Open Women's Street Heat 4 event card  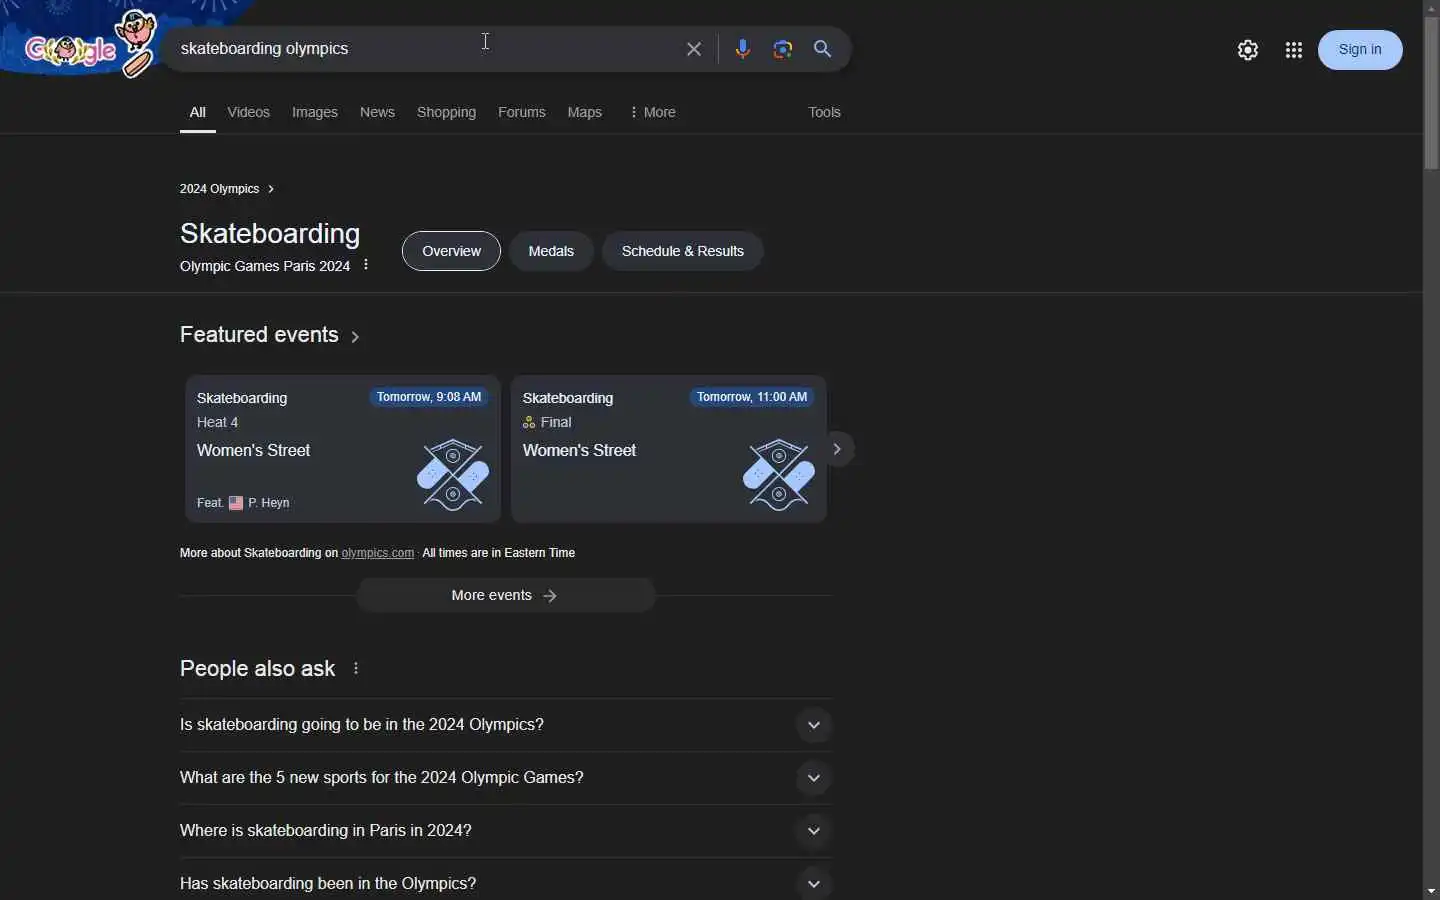[343, 449]
